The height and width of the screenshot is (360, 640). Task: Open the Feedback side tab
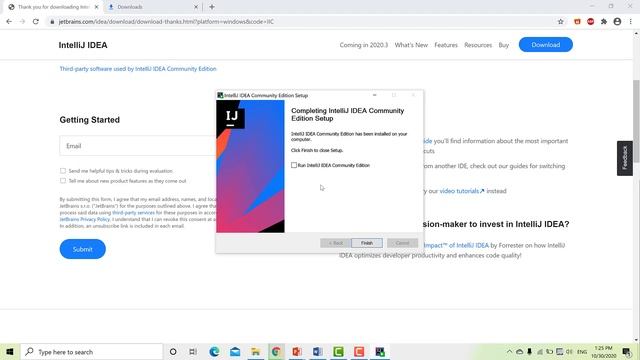pos(624,158)
